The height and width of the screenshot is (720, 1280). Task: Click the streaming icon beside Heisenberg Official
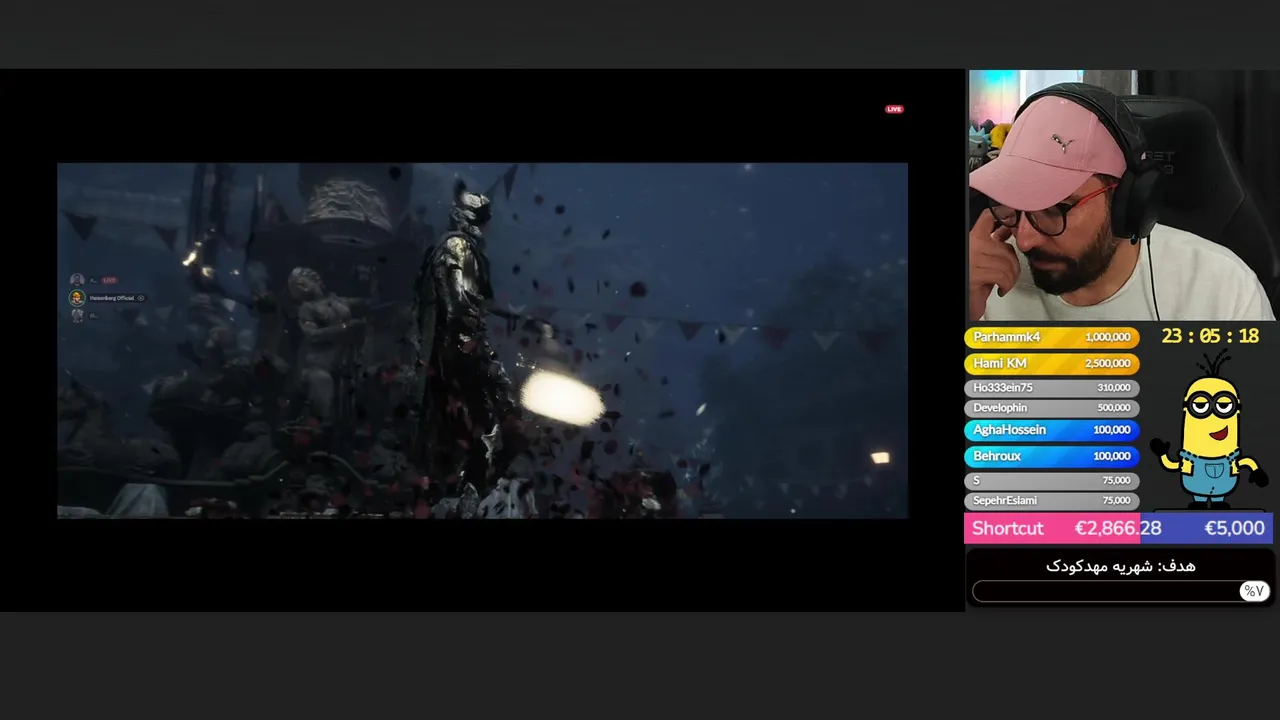tap(141, 298)
